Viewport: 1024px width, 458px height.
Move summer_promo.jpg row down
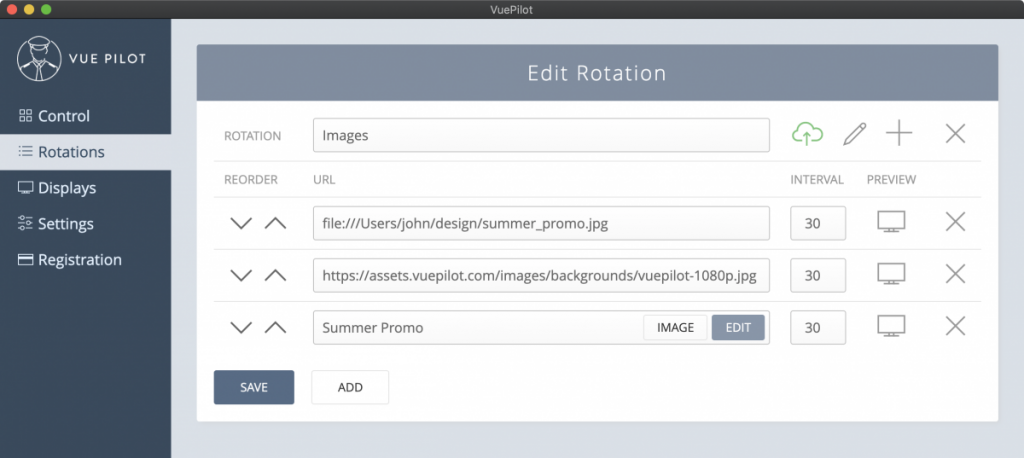pyautogui.click(x=241, y=223)
